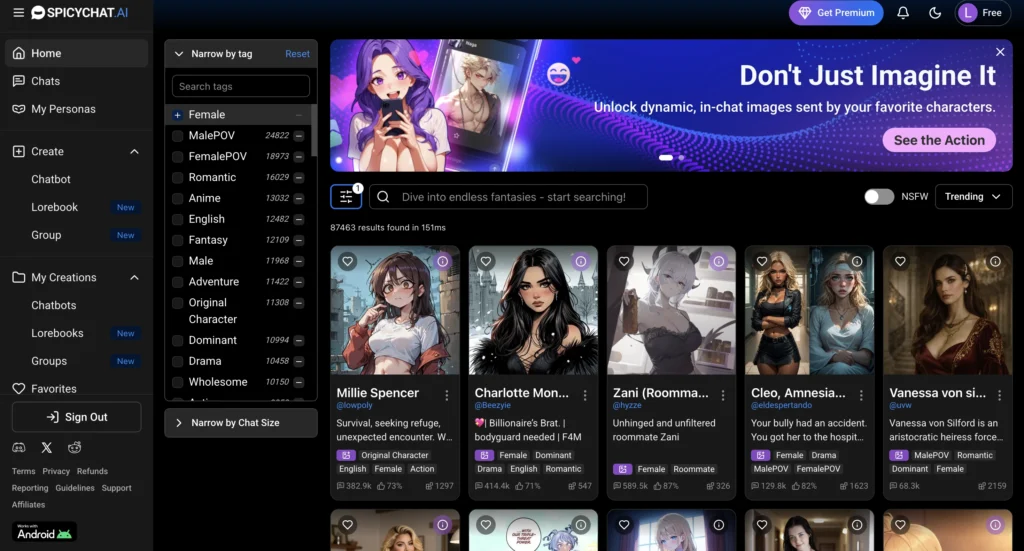Click the tag list scrollbar
This screenshot has width=1024, height=551.
pyautogui.click(x=313, y=131)
